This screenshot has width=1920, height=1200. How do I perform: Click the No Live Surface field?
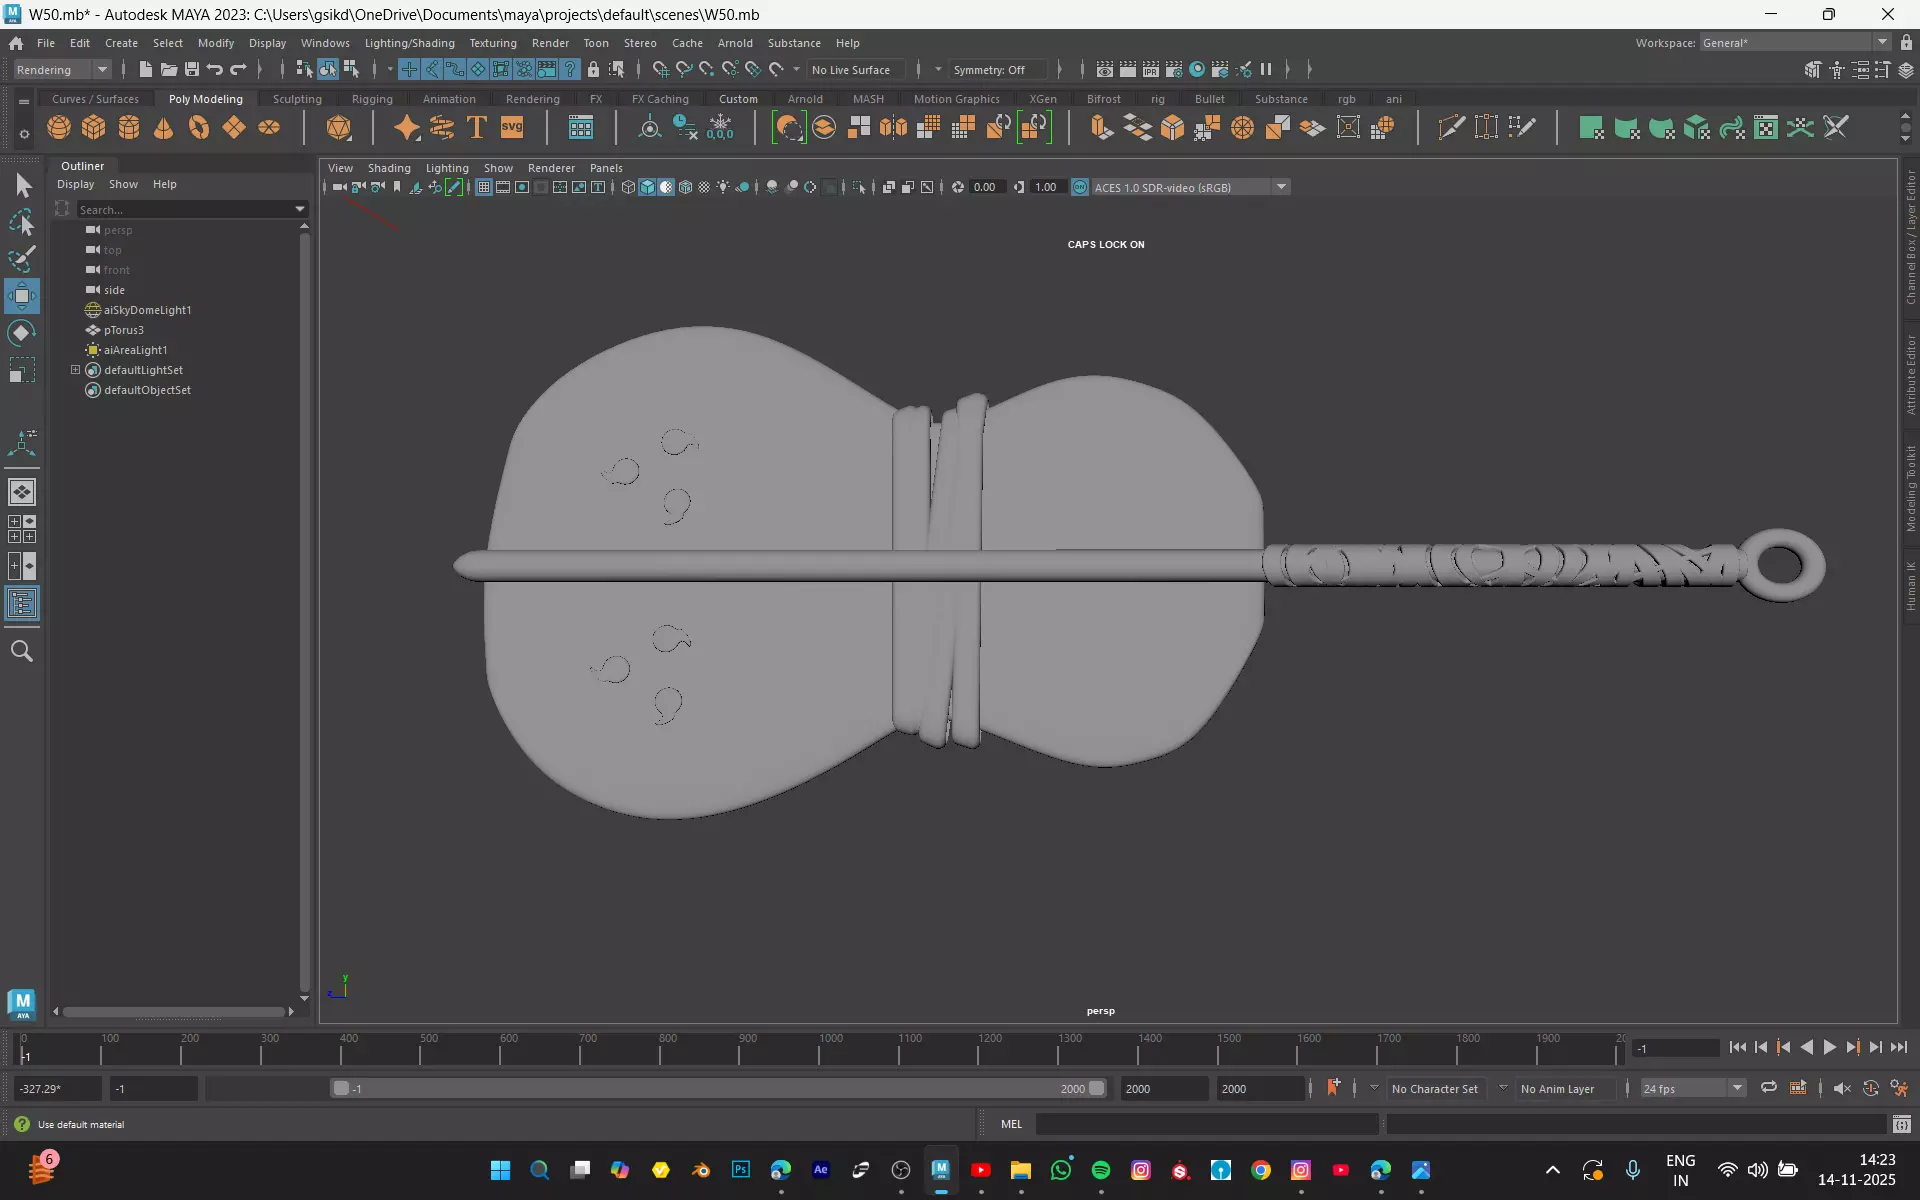[851, 70]
